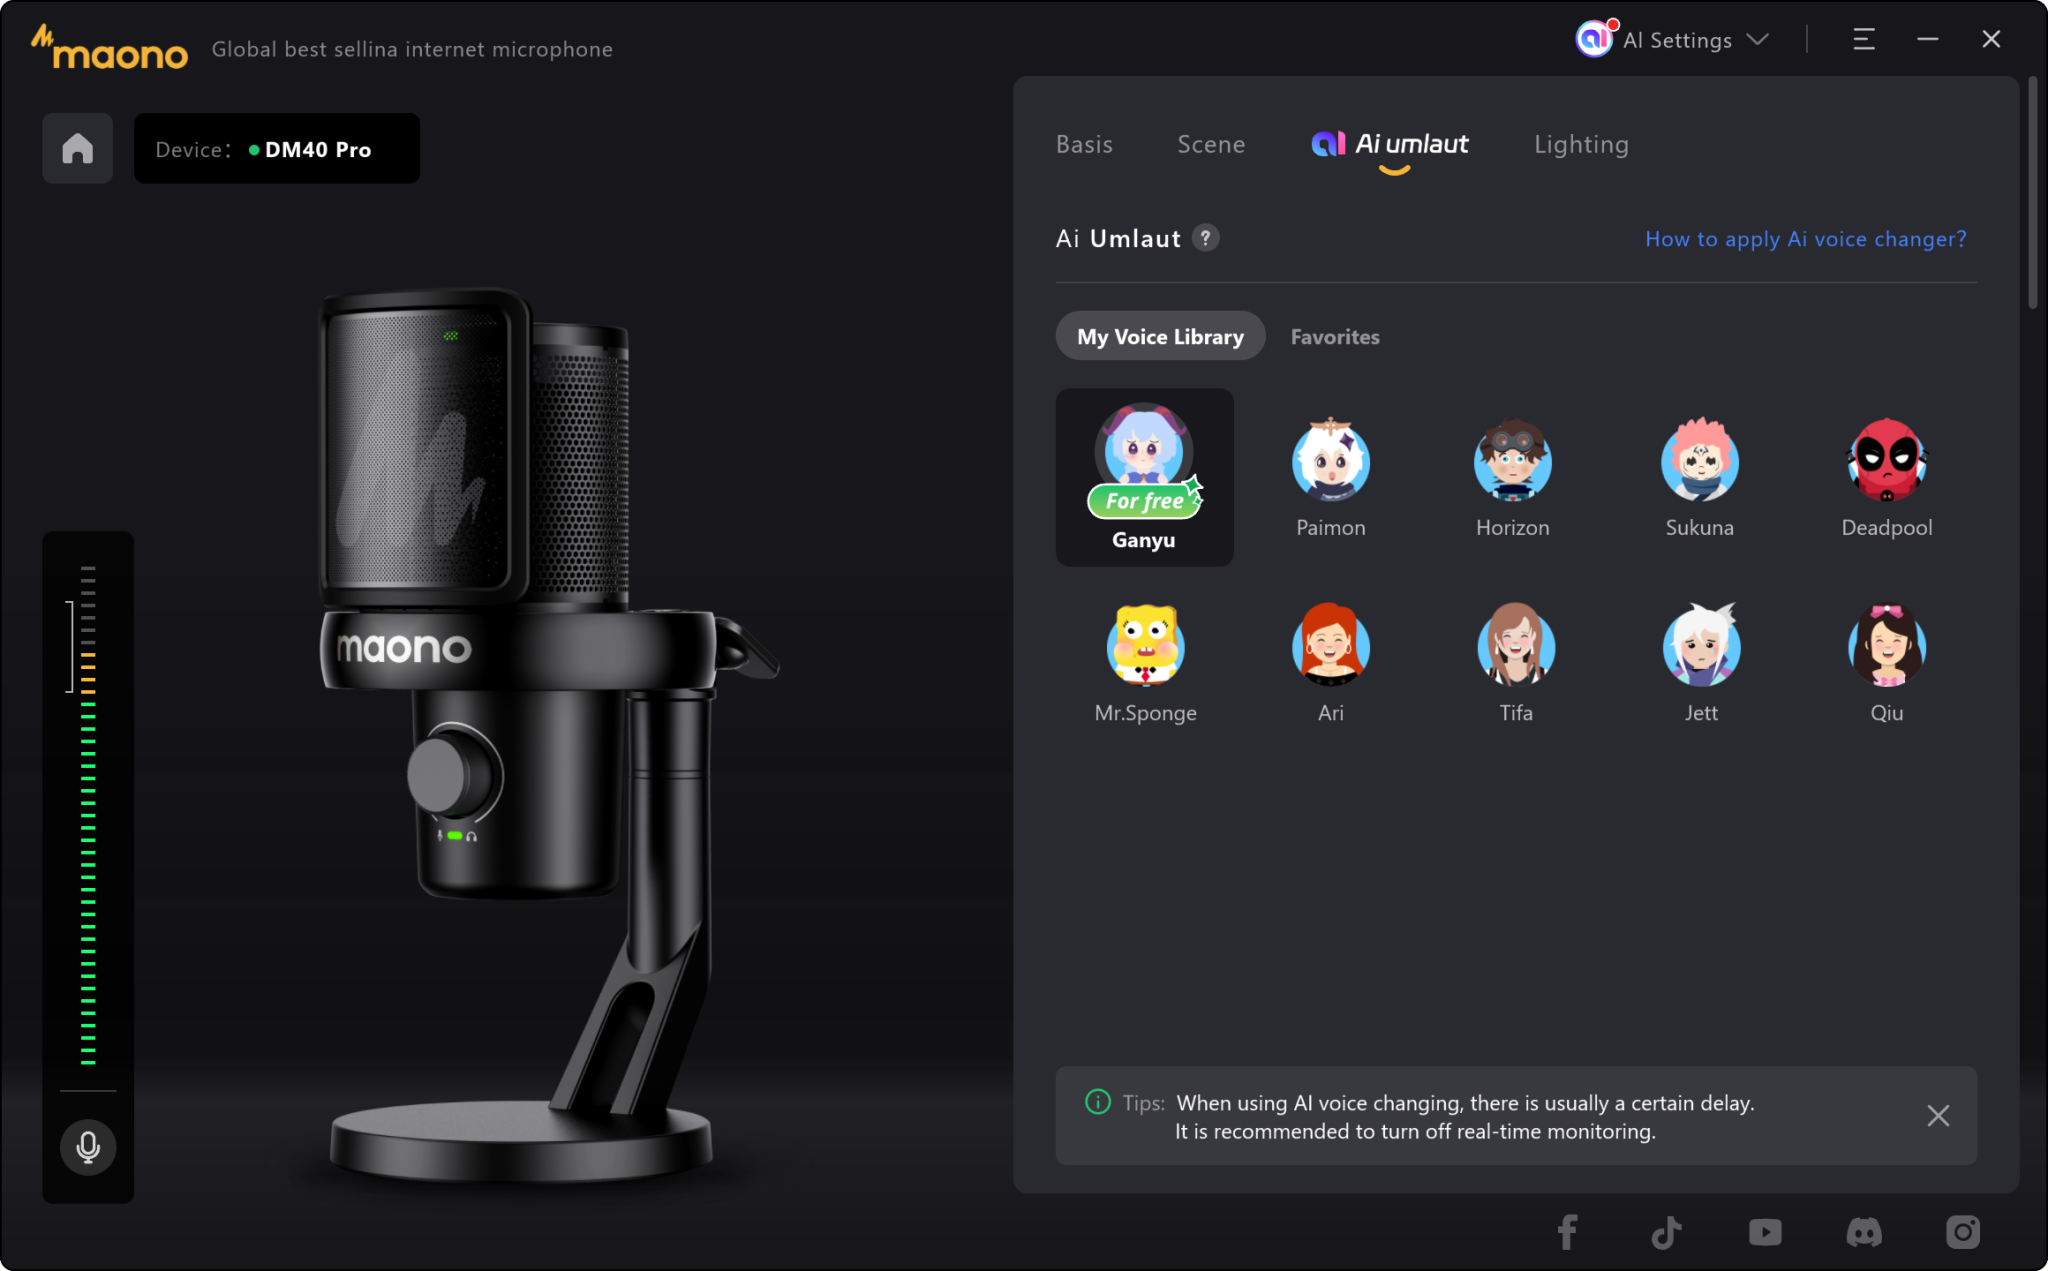Open How to apply Ai voice changer link

click(x=1805, y=239)
